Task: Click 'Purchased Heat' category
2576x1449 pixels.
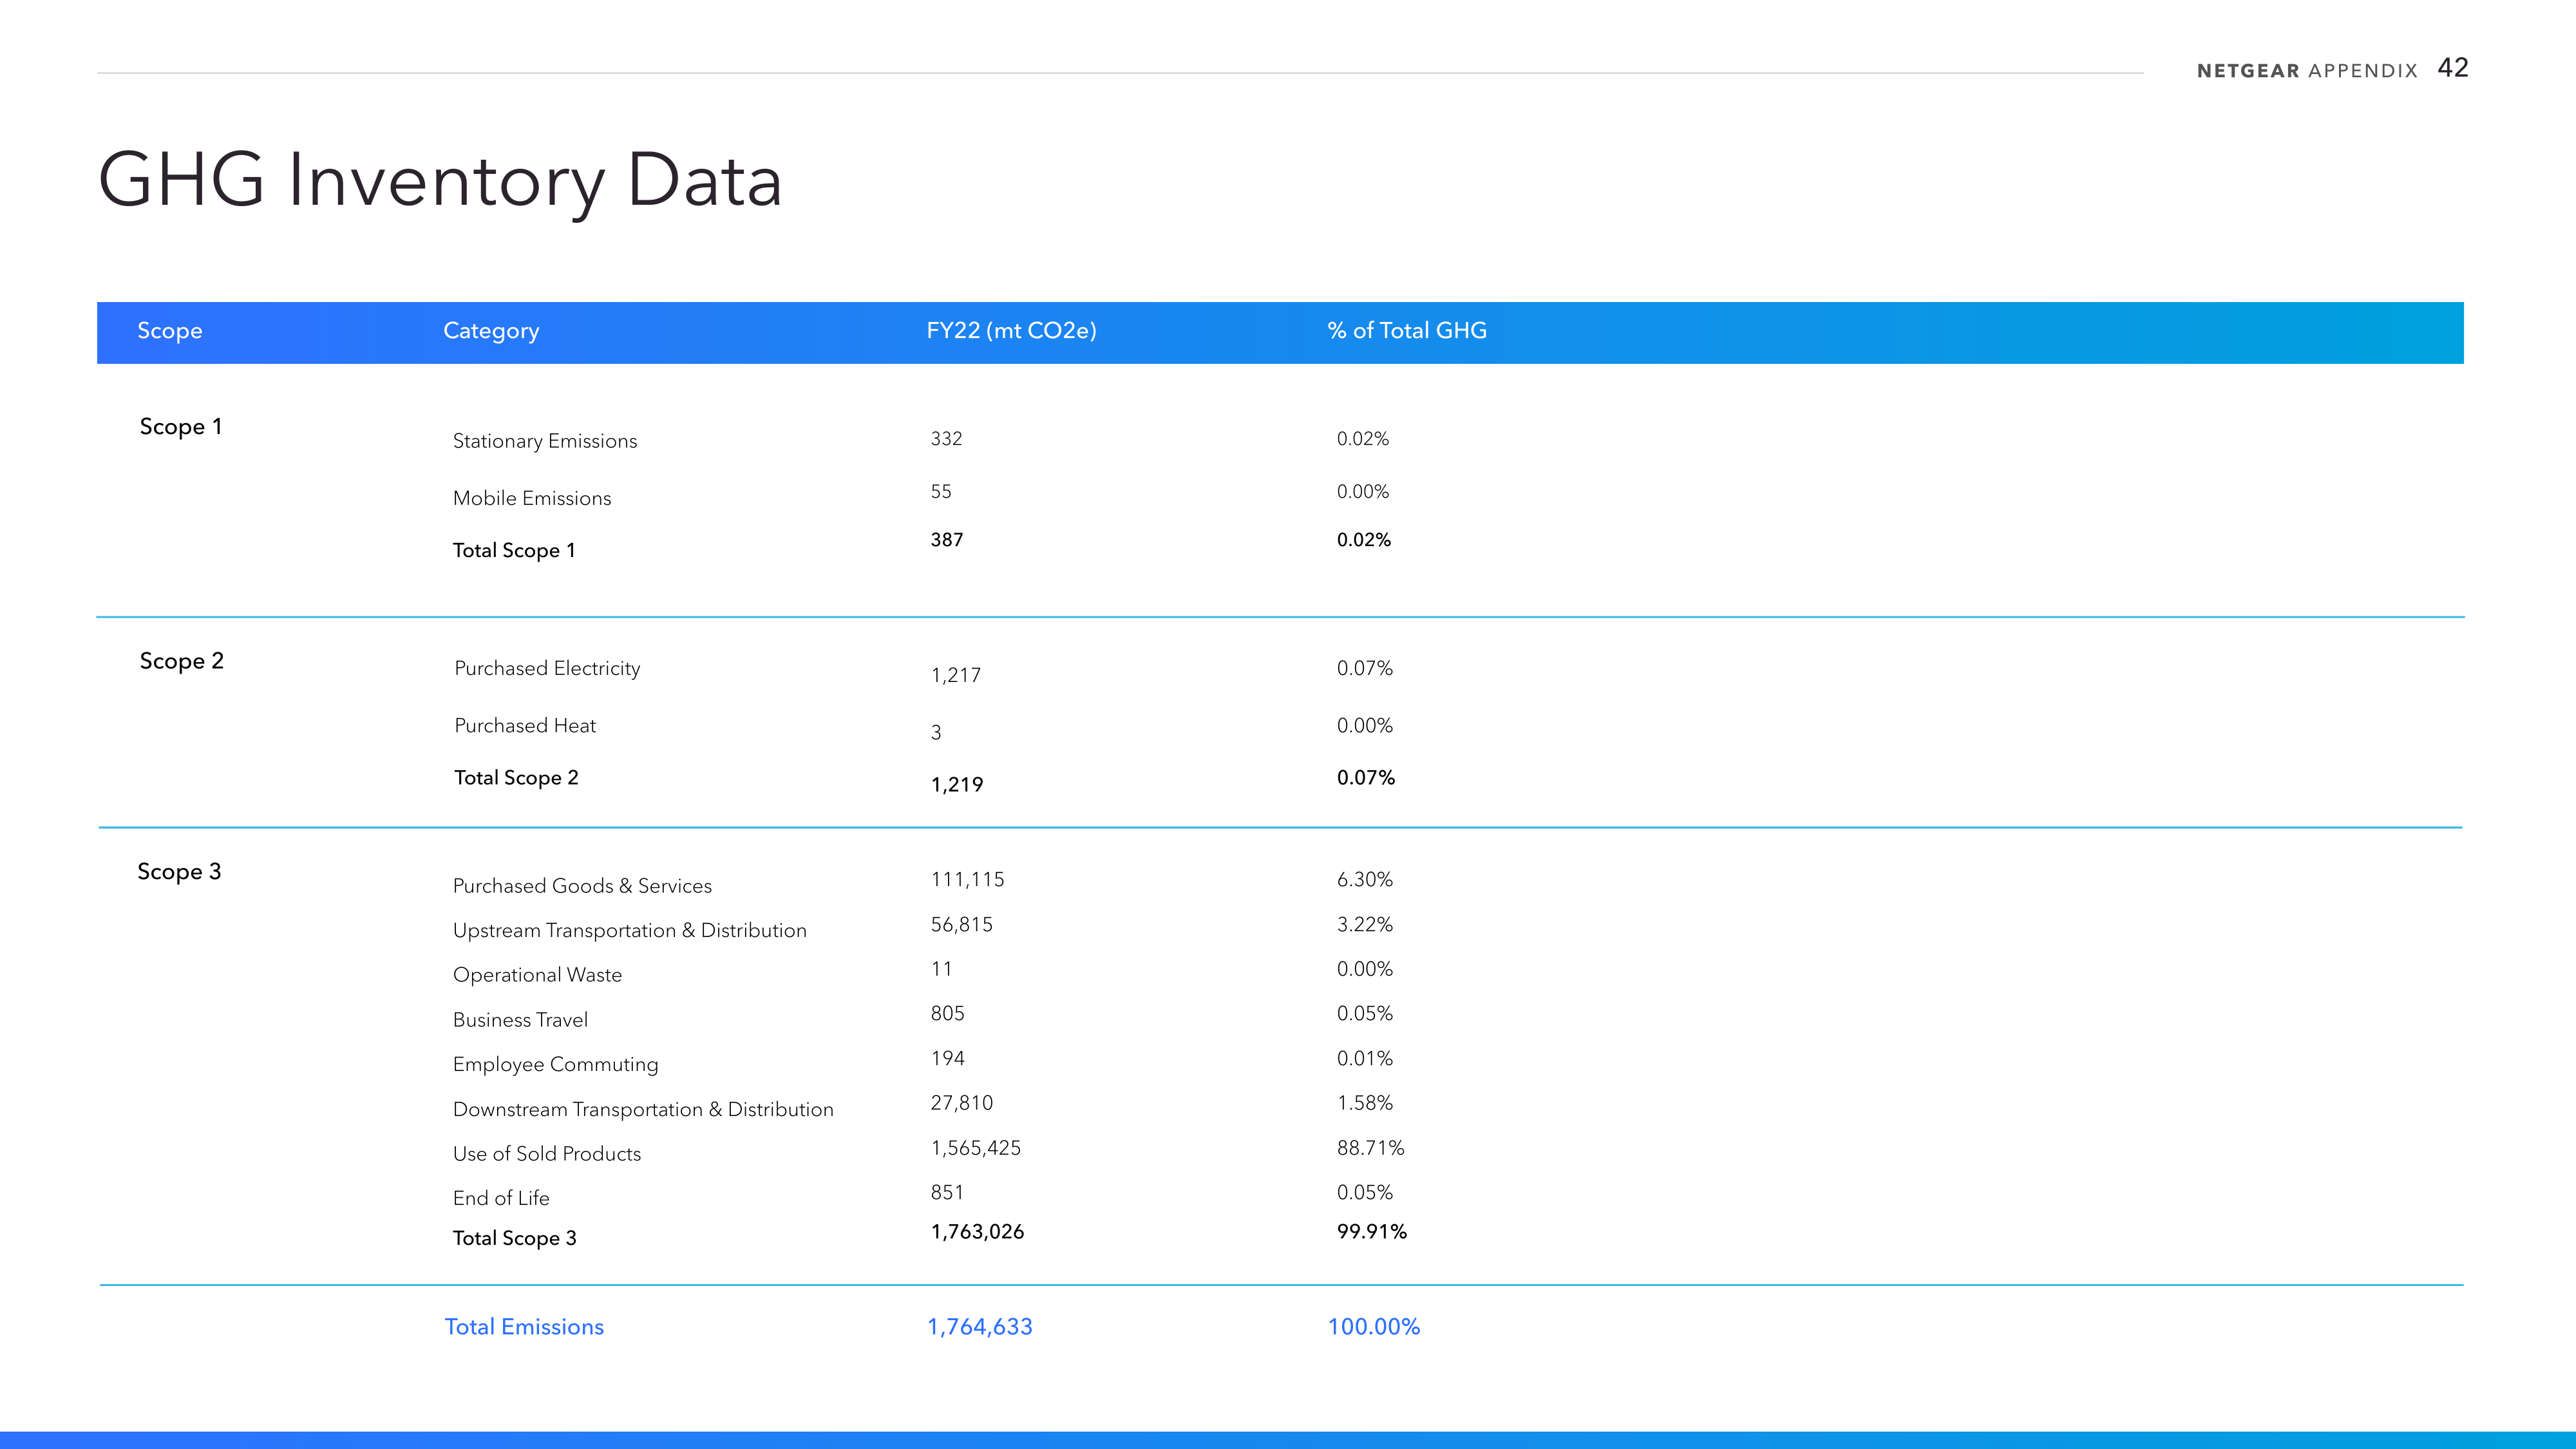Action: [x=525, y=725]
